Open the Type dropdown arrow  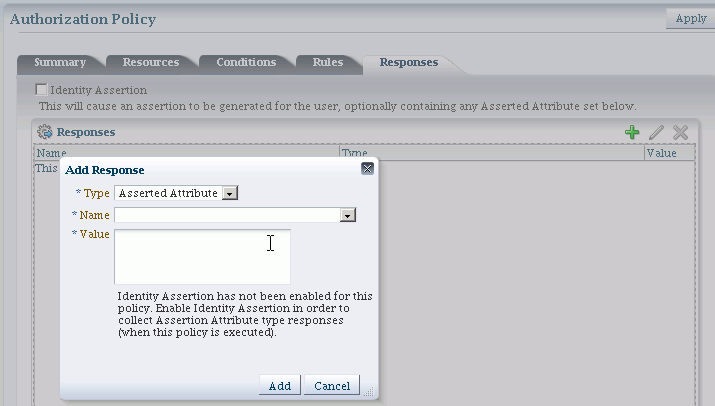[x=230, y=193]
